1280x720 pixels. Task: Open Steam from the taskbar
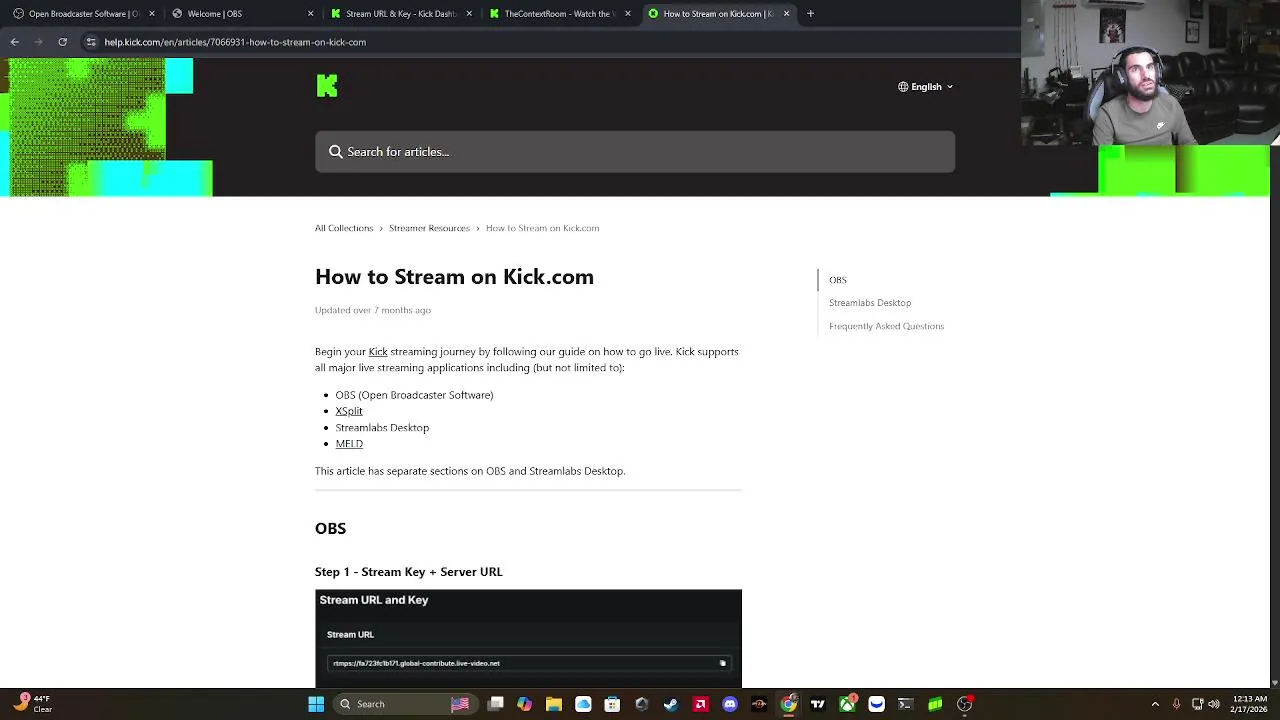coord(671,704)
